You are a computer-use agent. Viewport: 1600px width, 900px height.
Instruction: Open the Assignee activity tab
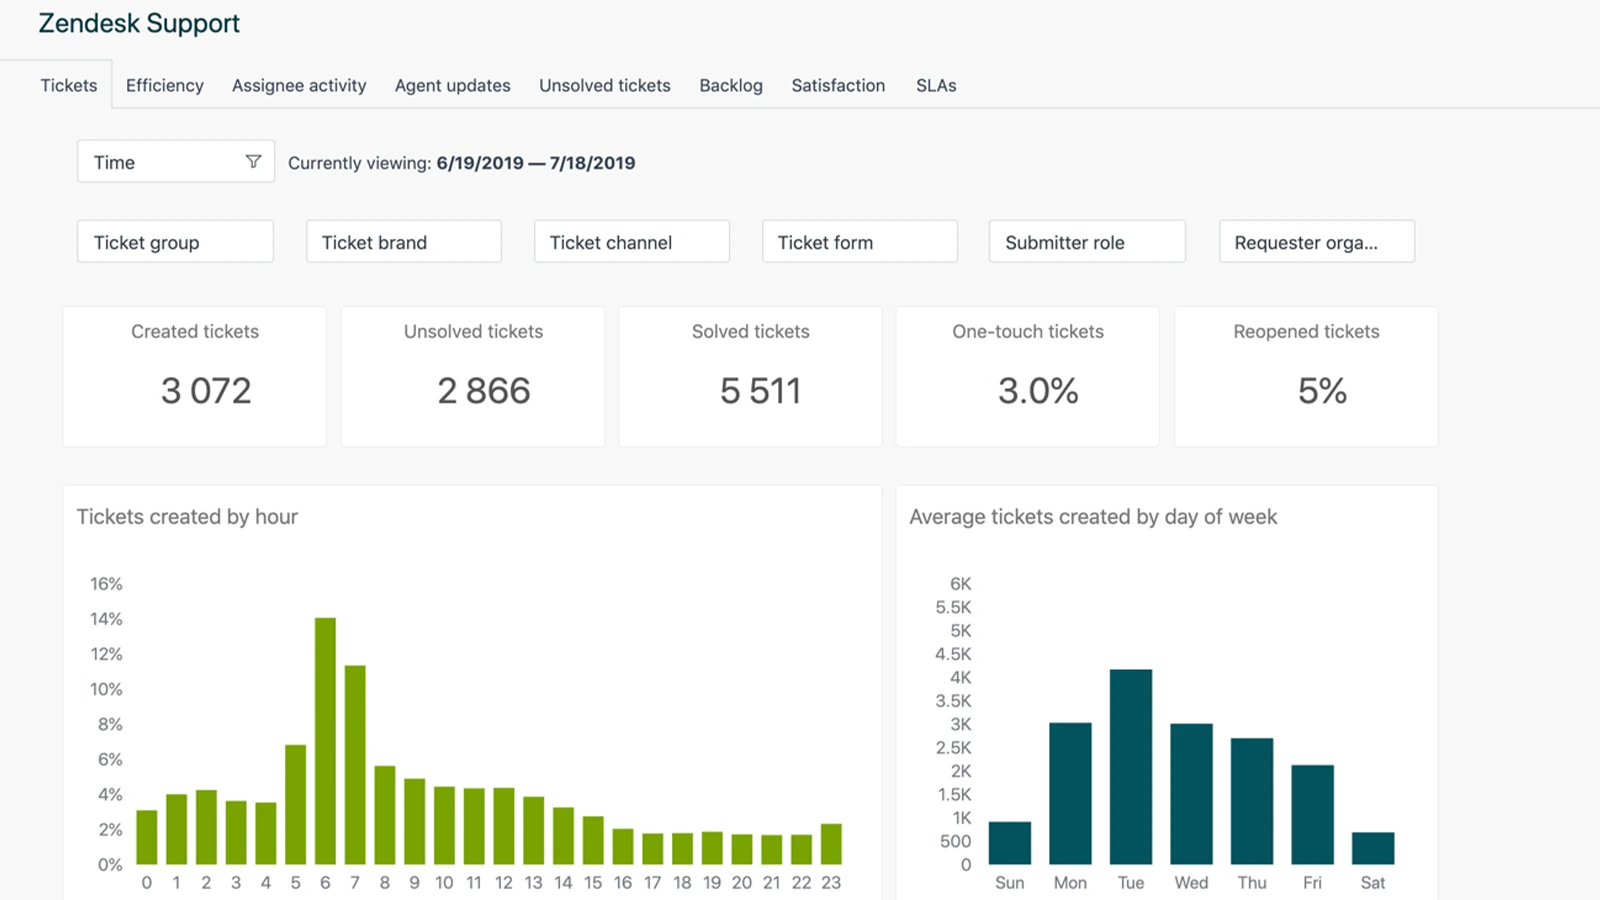(299, 85)
